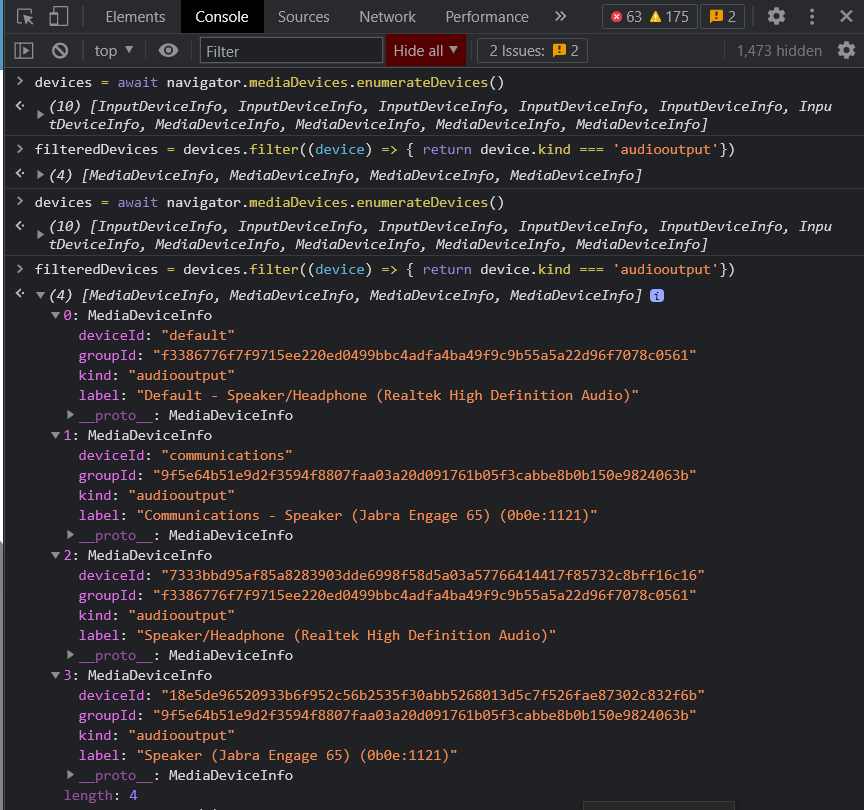Viewport: 864px width, 810px height.
Task: Select the Inspect element tool
Action: click(25, 16)
